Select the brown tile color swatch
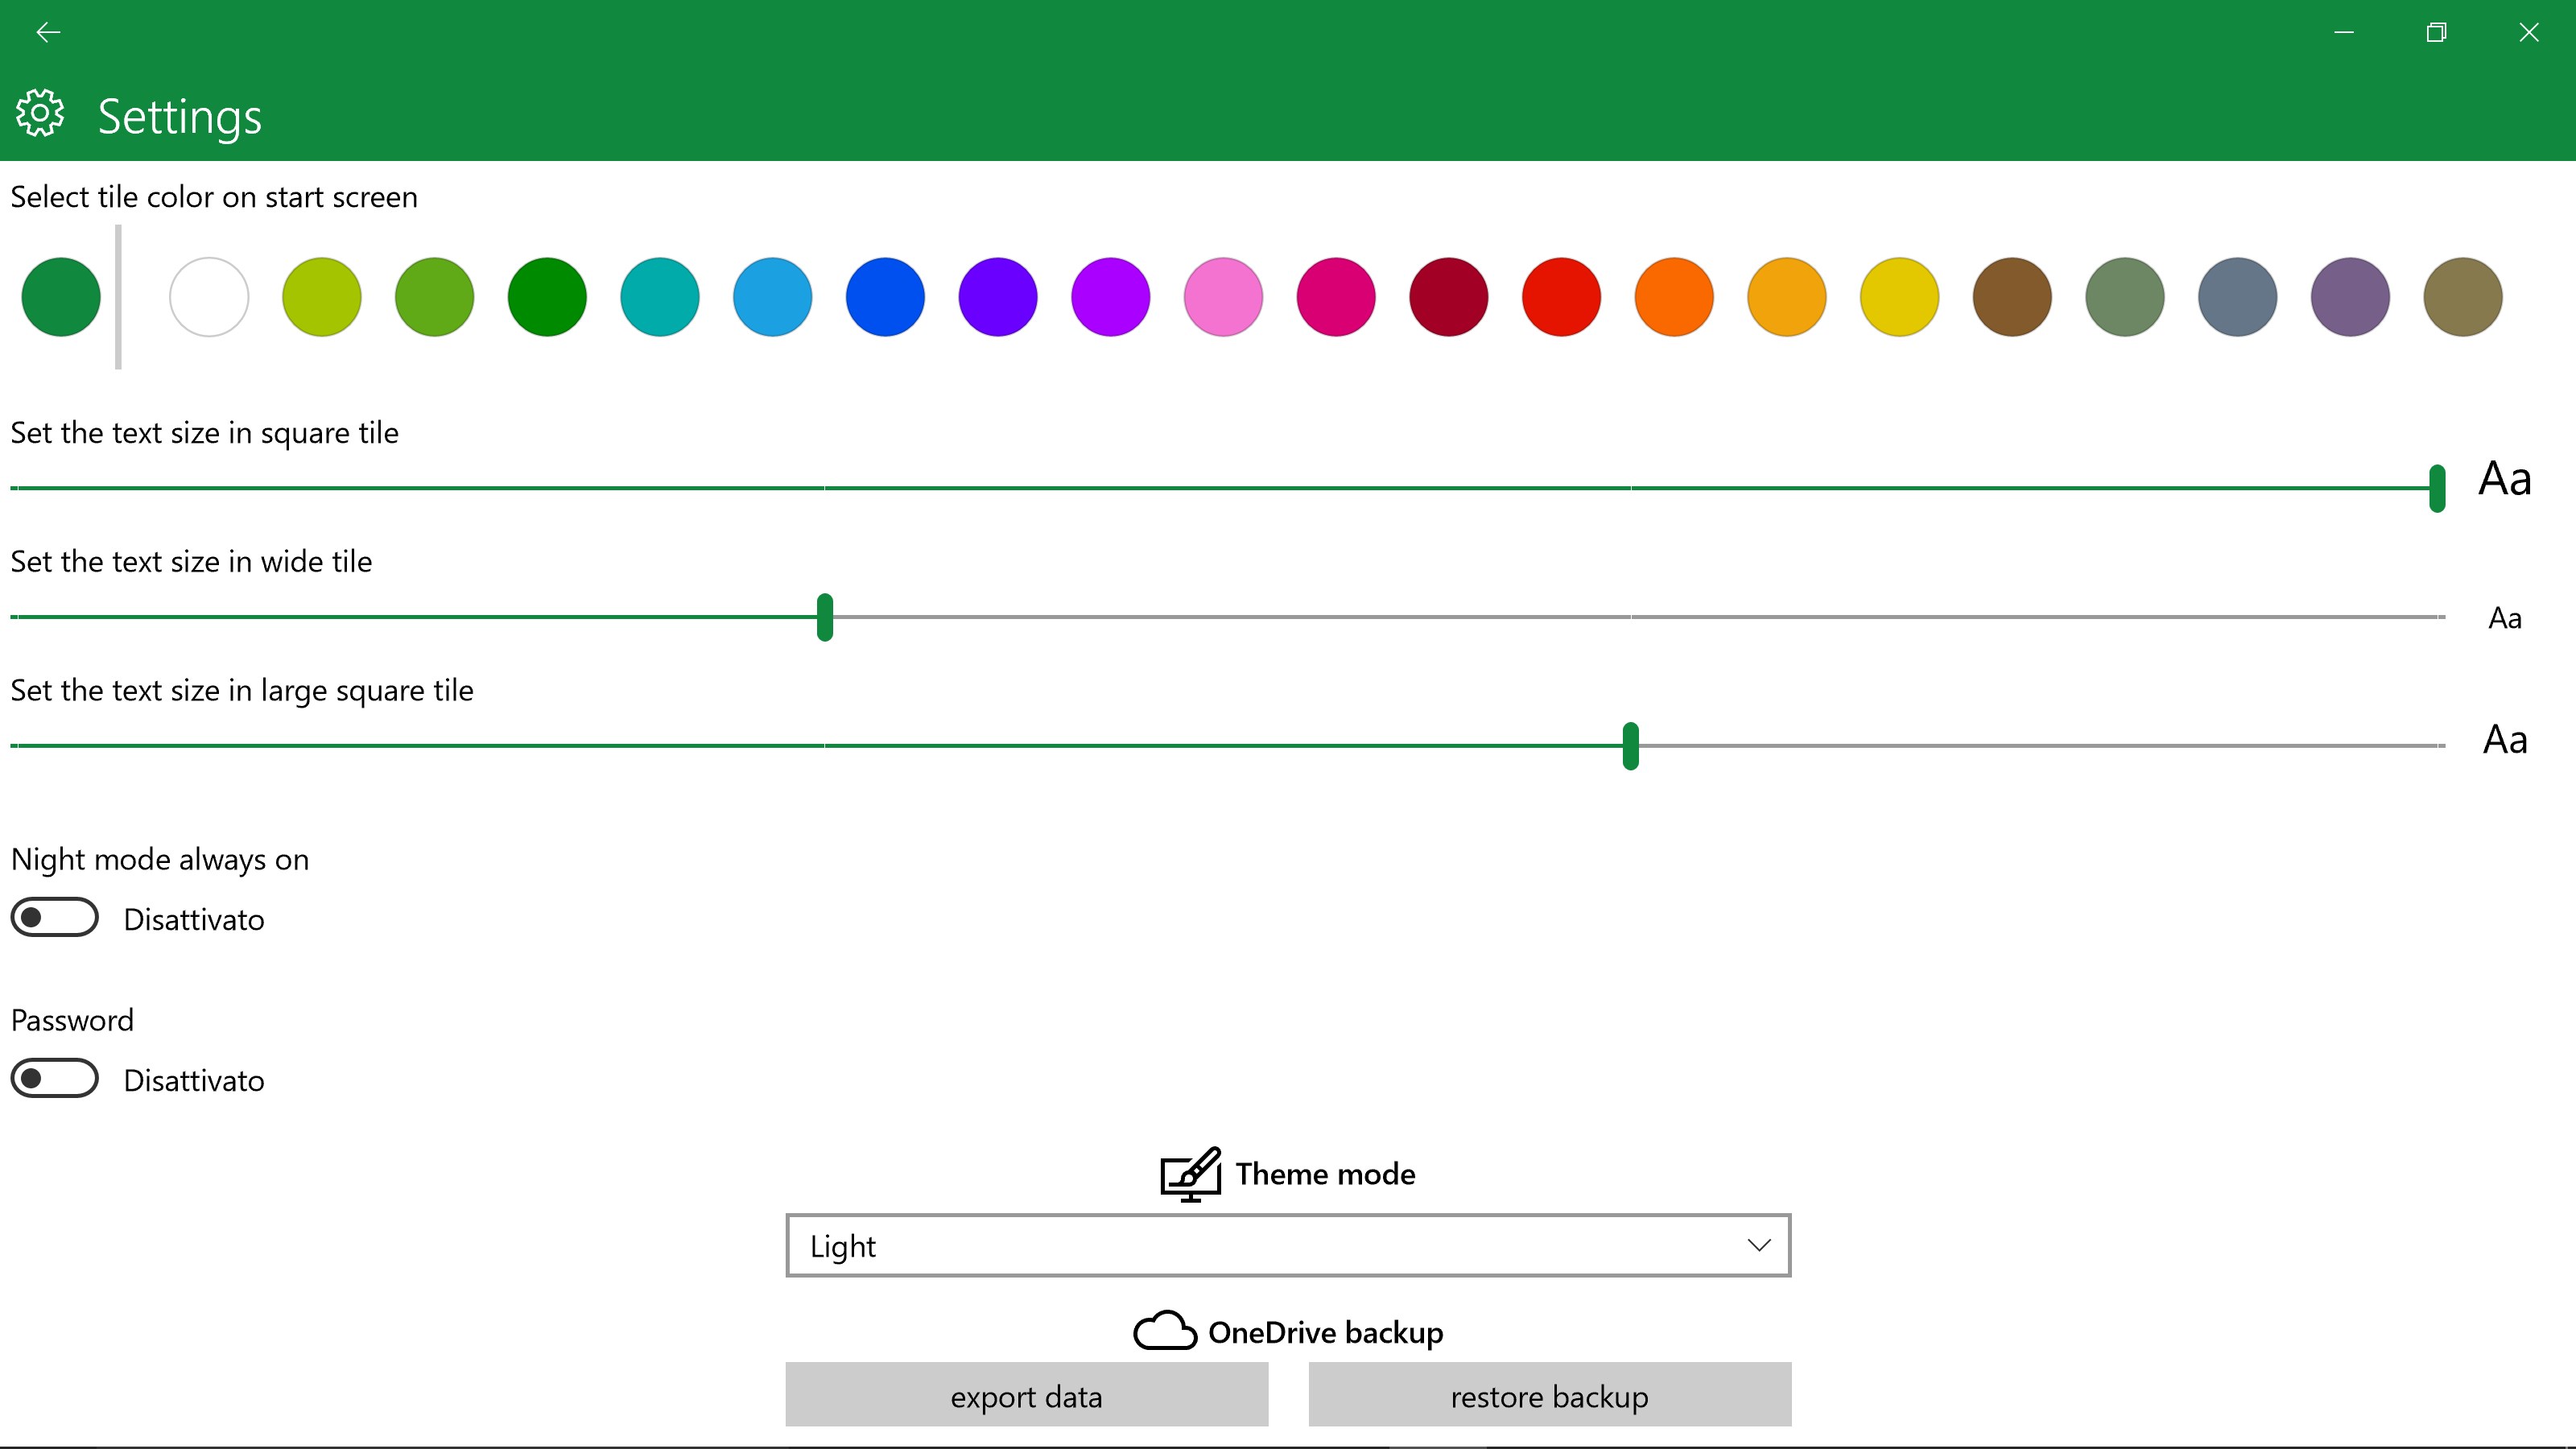This screenshot has height=1449, width=2576. (2012, 297)
